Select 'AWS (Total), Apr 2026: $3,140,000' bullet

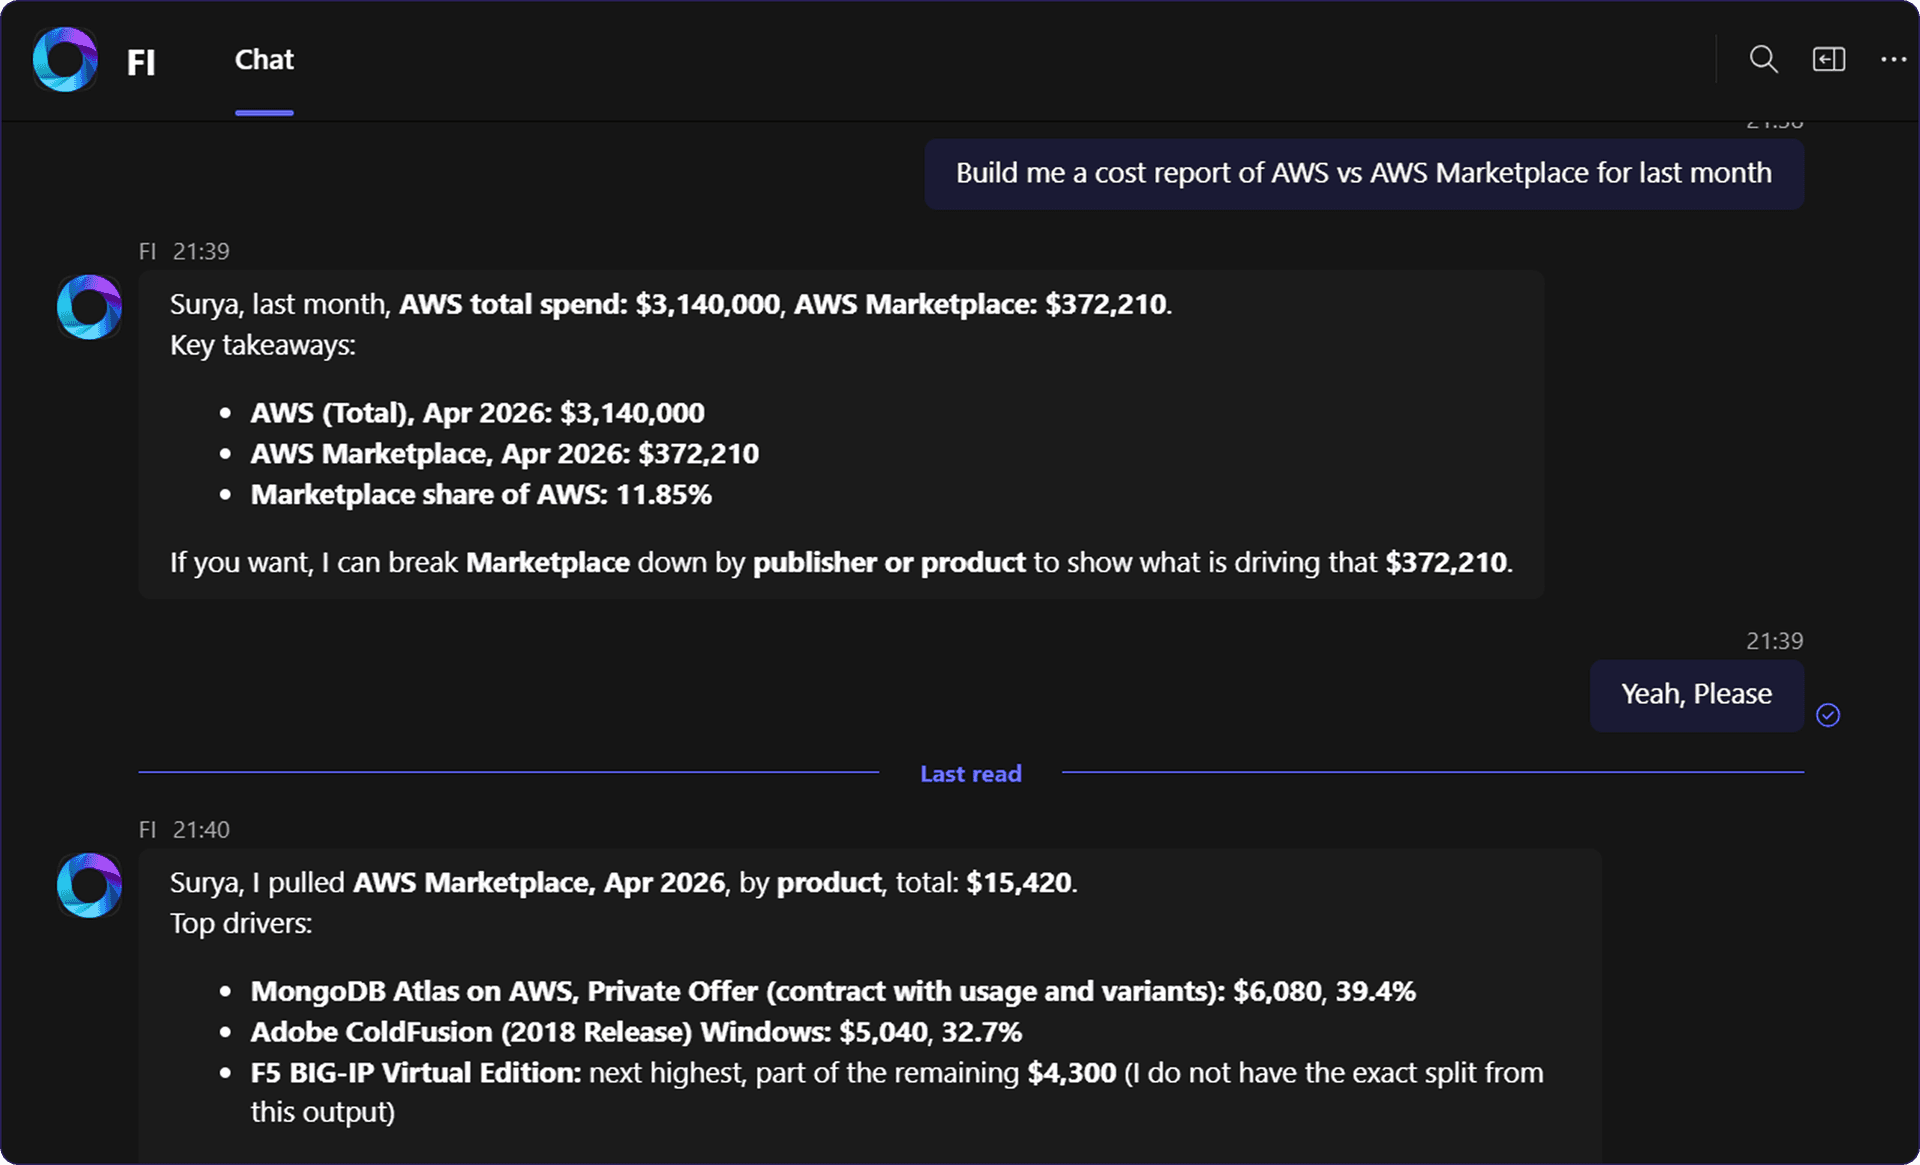477,413
